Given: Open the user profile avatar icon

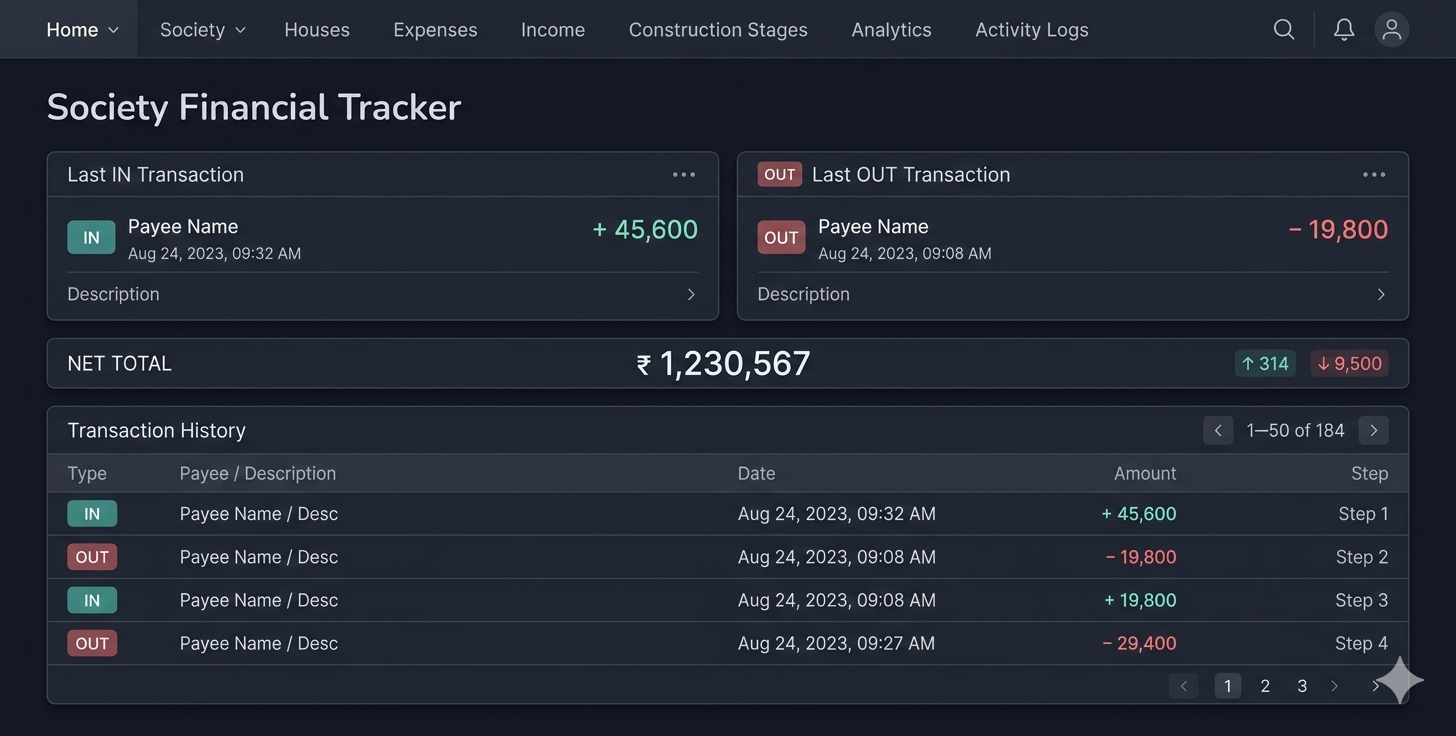Looking at the screenshot, I should [1392, 29].
